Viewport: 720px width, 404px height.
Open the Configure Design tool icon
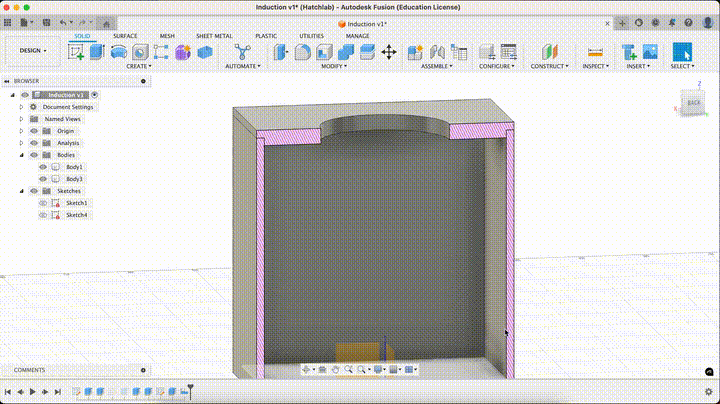click(x=487, y=52)
